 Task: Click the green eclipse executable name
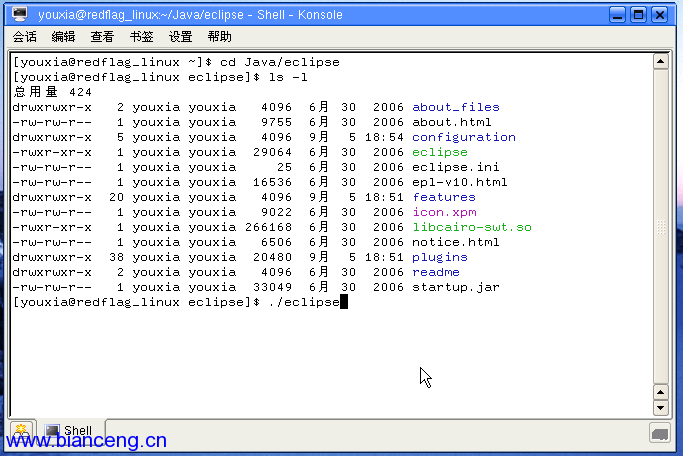point(440,152)
